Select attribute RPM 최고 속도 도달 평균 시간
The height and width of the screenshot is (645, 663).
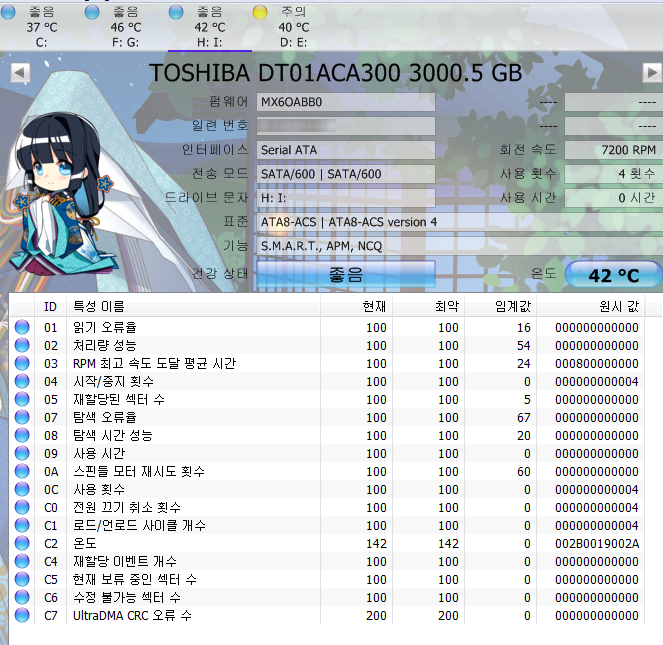pos(154,363)
